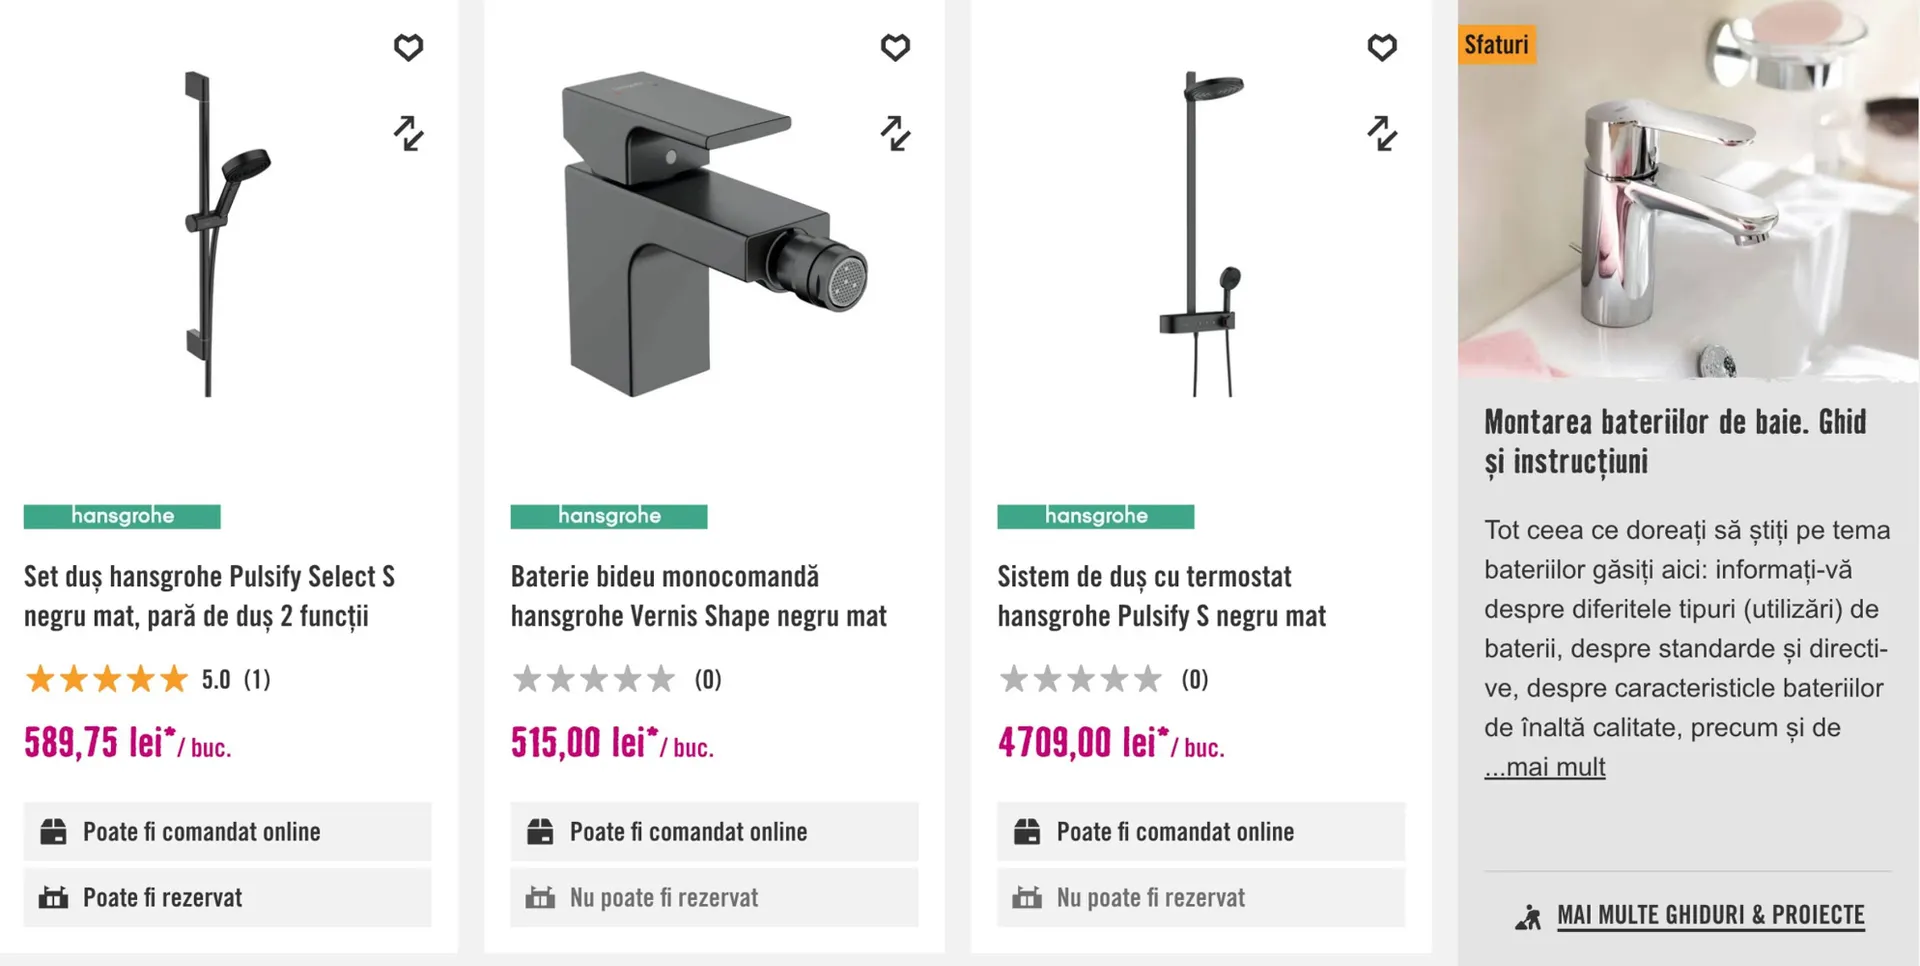Compare the Pulsify Select S shower set
The height and width of the screenshot is (966, 1920).
tap(408, 133)
